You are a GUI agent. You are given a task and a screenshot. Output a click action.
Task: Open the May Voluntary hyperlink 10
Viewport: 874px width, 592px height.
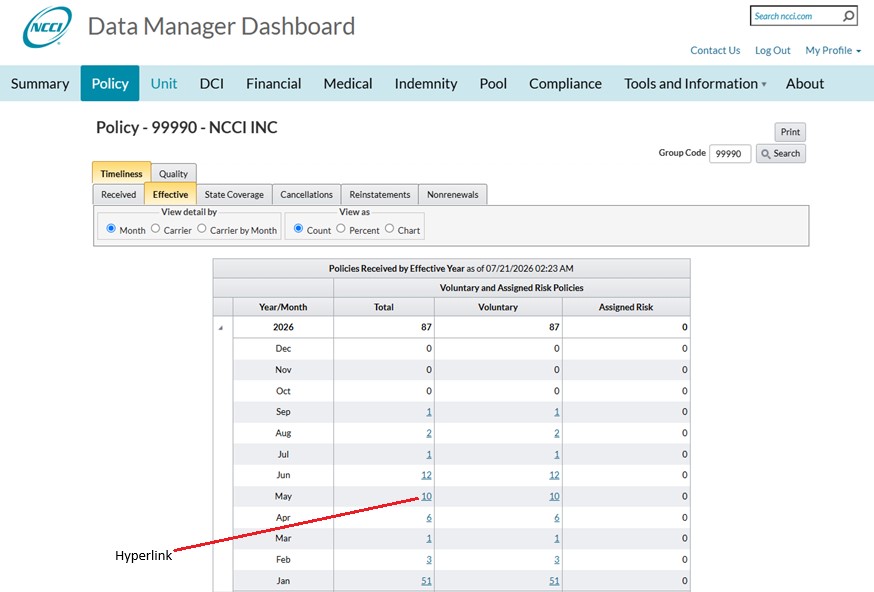[554, 496]
